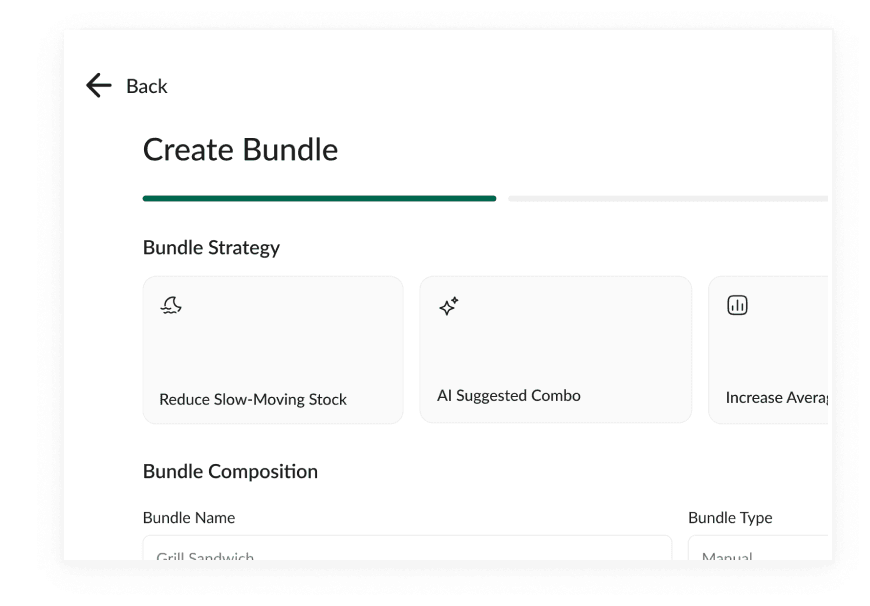The width and height of the screenshot is (870, 606).
Task: Click the "Reduce Slow-Moving Stock" label text
Action: coord(253,399)
